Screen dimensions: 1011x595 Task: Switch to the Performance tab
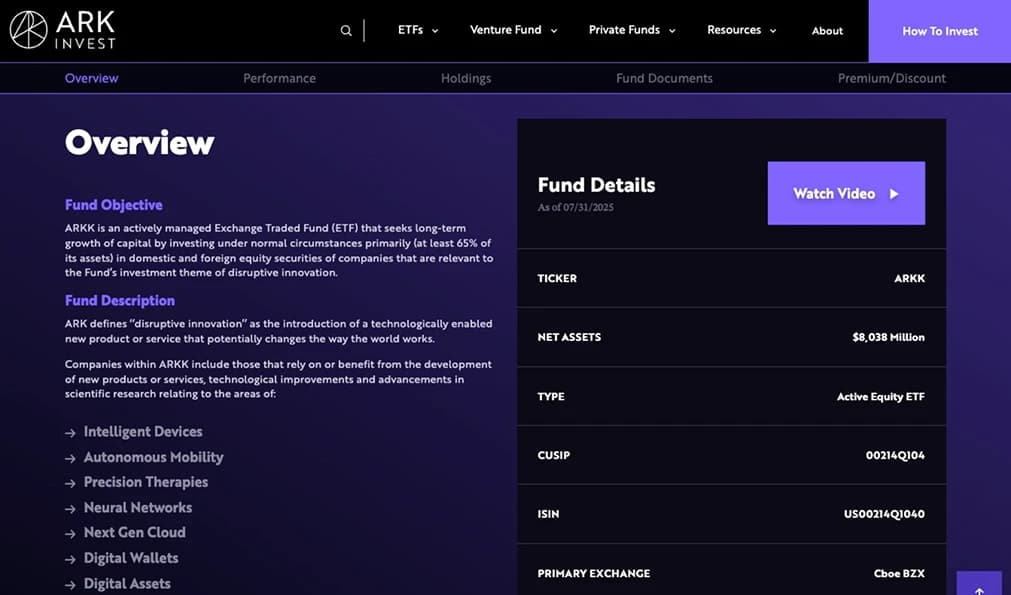pyautogui.click(x=279, y=78)
